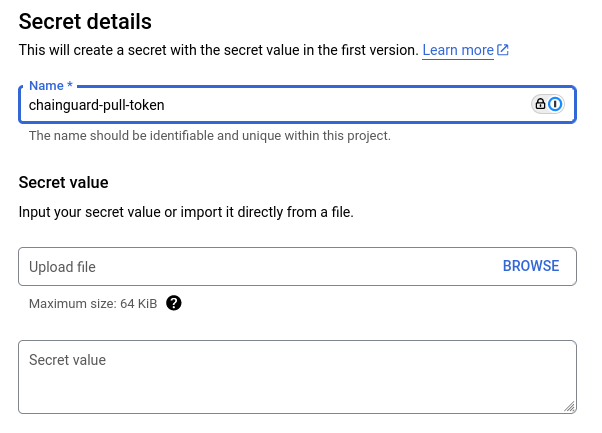The image size is (602, 433).
Task: Click the 'This will create a secret' description
Action: (x=217, y=50)
